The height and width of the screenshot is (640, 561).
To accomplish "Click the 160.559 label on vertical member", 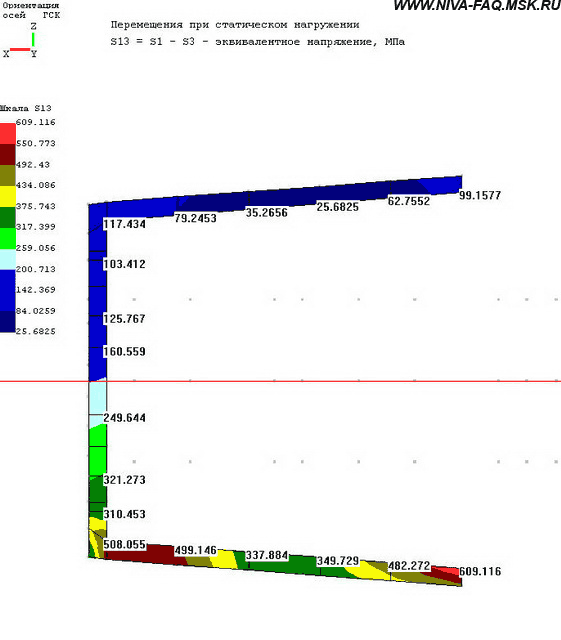I will click(x=125, y=351).
